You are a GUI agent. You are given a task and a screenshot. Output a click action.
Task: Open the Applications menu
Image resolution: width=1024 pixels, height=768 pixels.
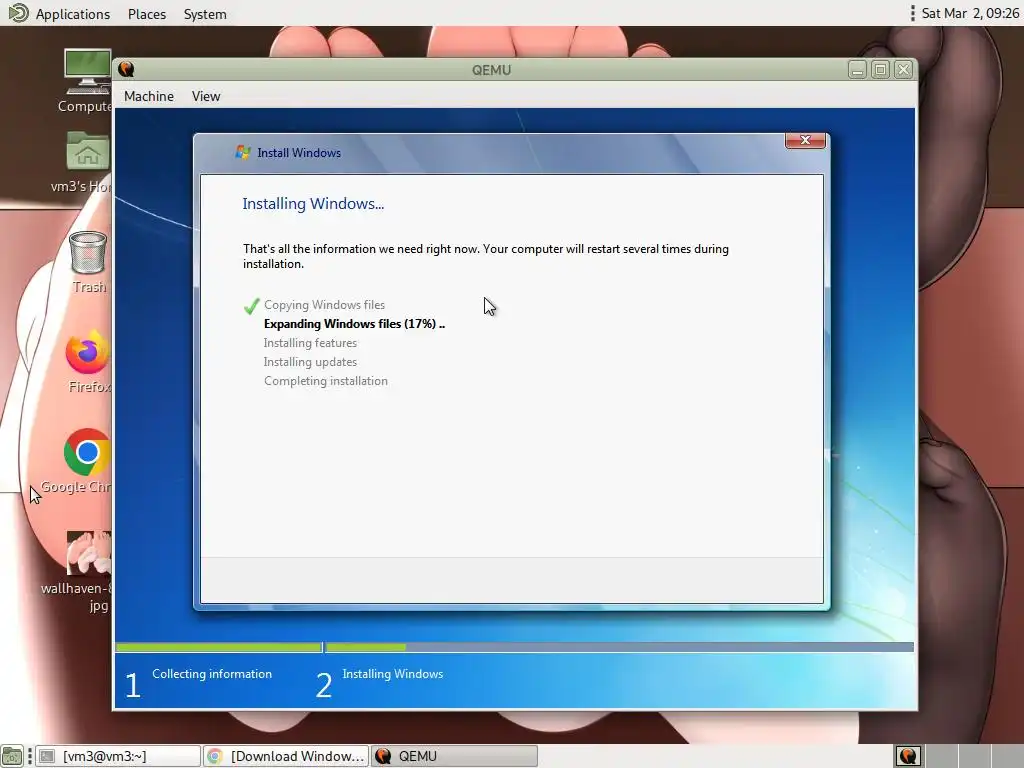(72, 14)
